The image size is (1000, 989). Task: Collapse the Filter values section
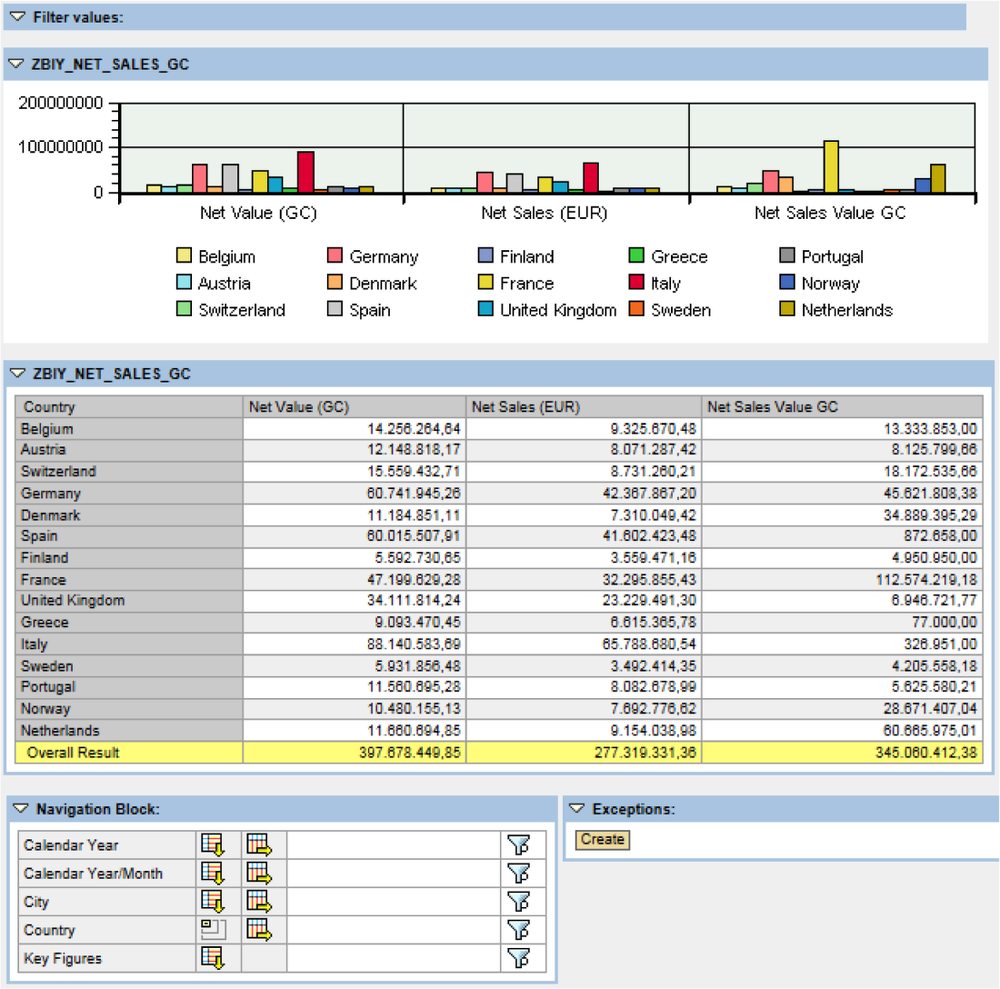point(17,17)
